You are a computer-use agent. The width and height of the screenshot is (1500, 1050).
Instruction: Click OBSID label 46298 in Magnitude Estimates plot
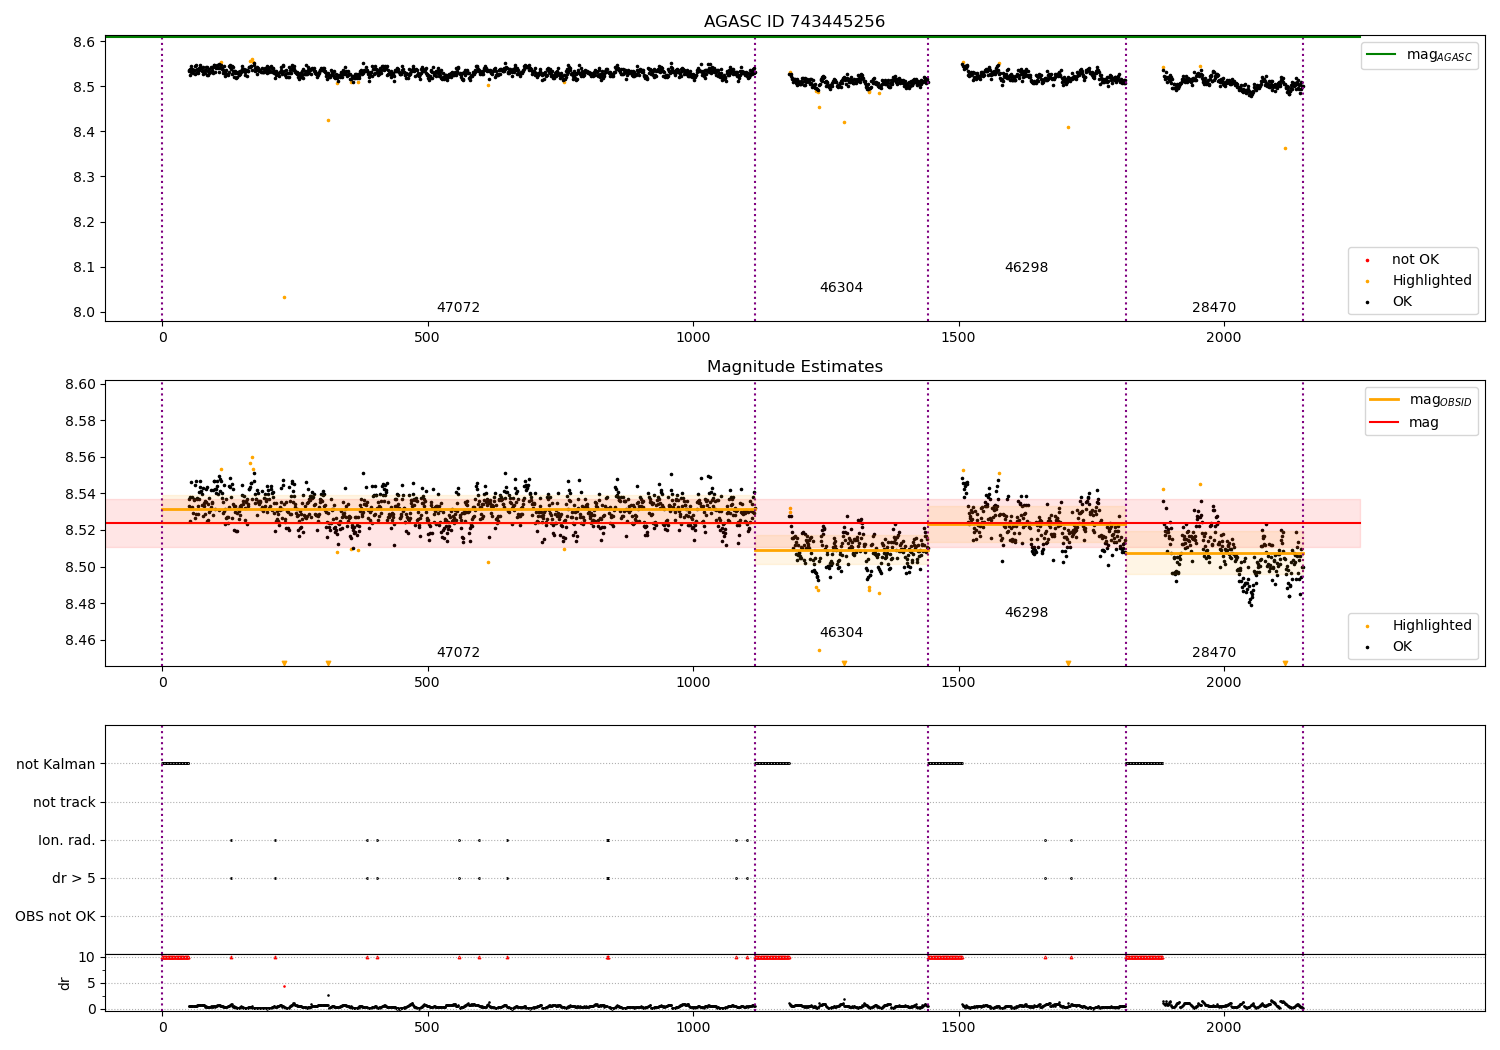(x=1026, y=612)
